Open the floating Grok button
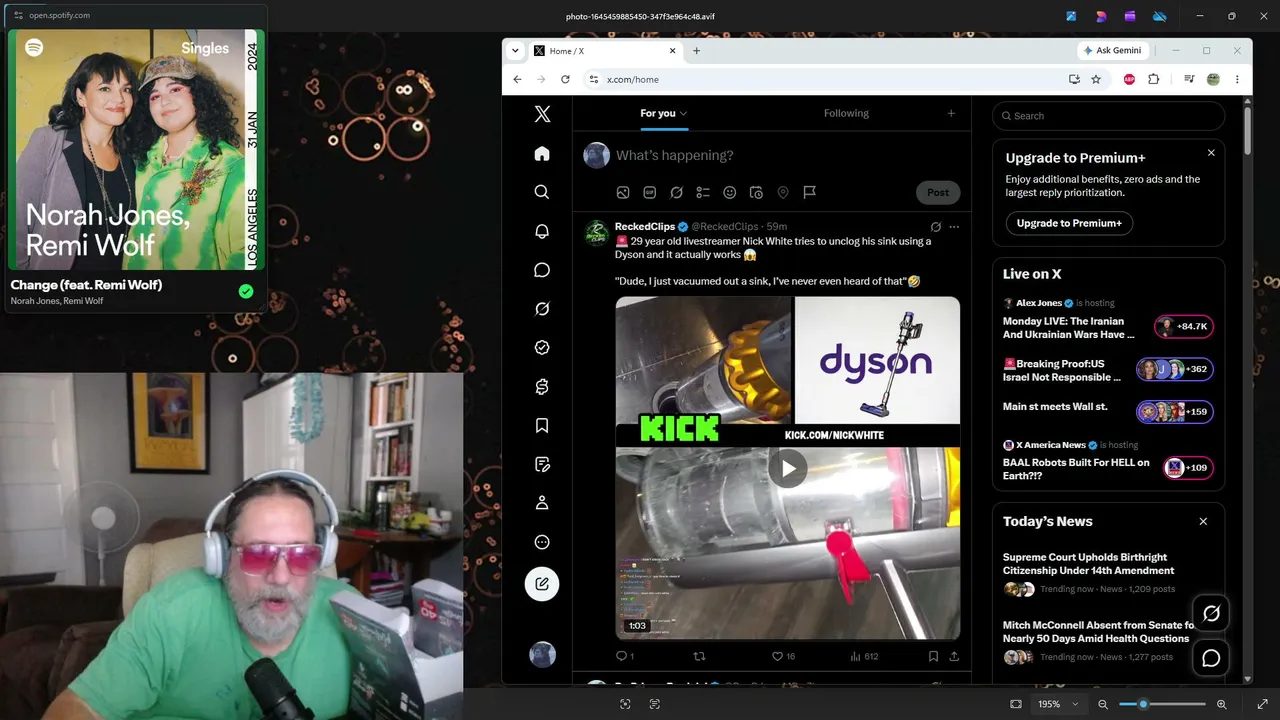This screenshot has height=720, width=1280. coord(1211,613)
